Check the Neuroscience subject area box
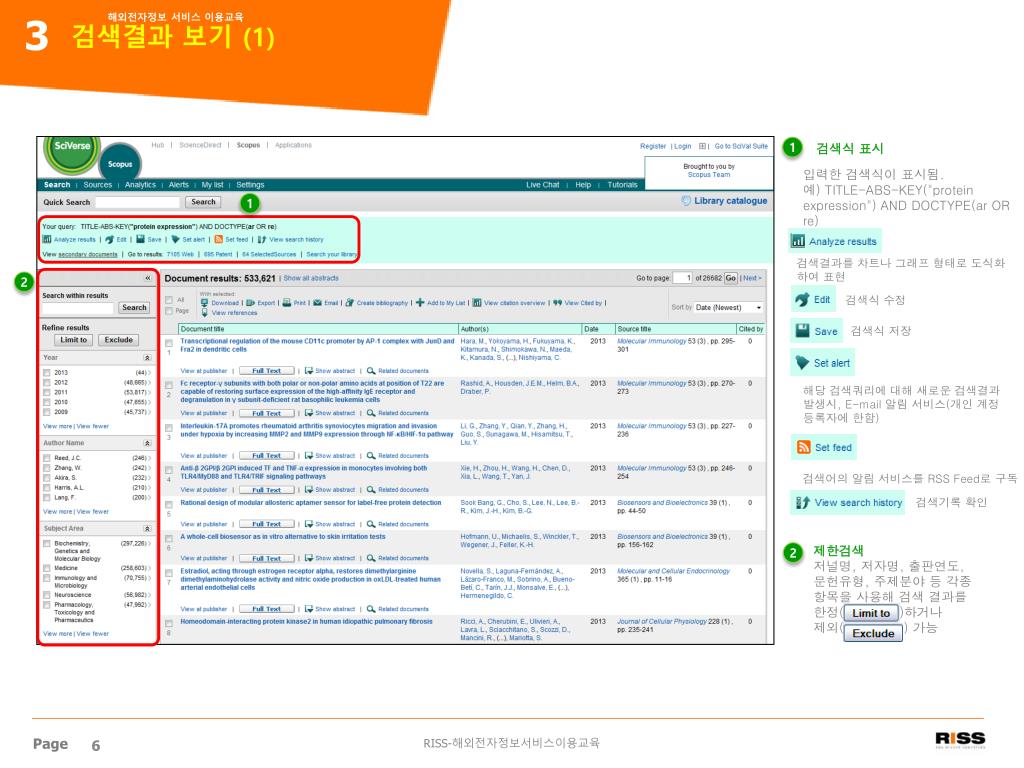Image resolution: width=1024 pixels, height=768 pixels. coord(47,595)
